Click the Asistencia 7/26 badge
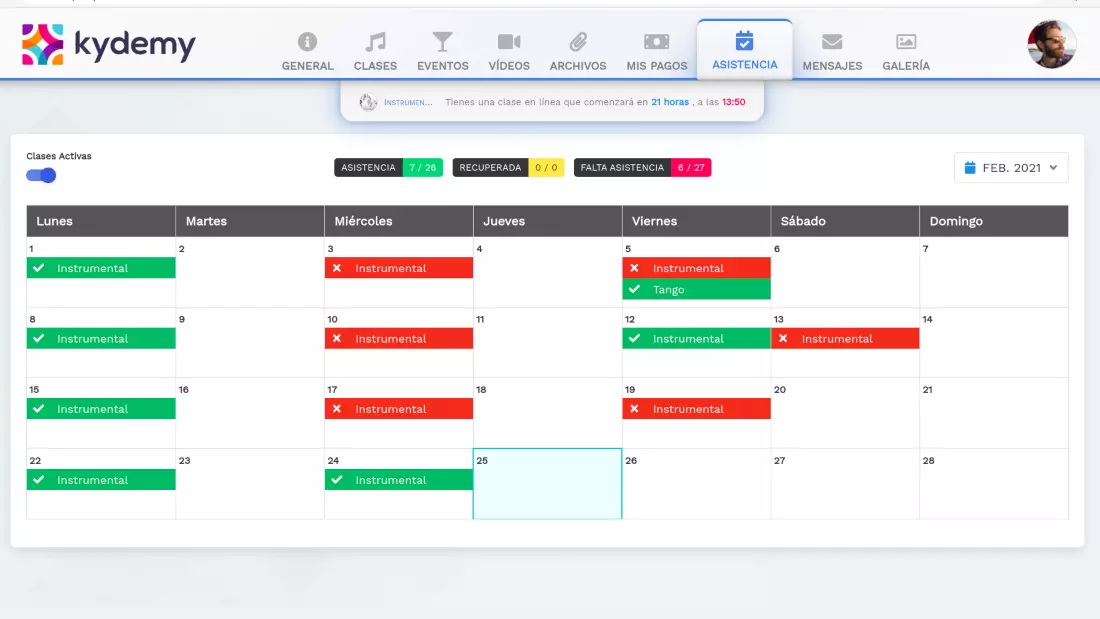 coord(388,168)
